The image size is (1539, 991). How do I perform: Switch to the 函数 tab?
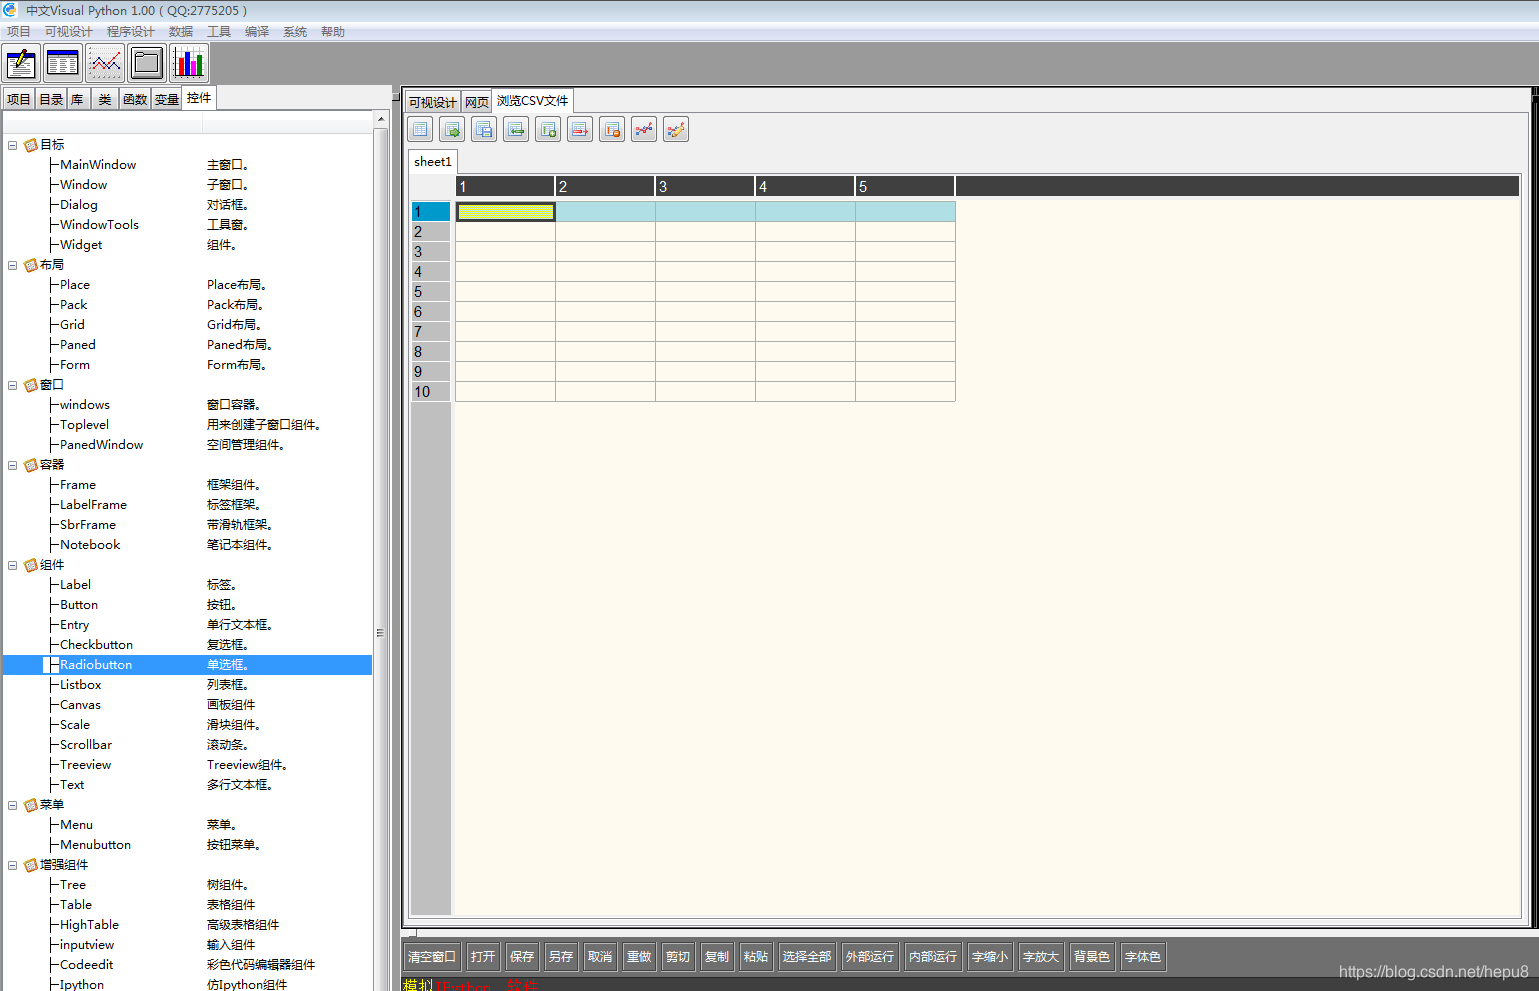click(135, 99)
